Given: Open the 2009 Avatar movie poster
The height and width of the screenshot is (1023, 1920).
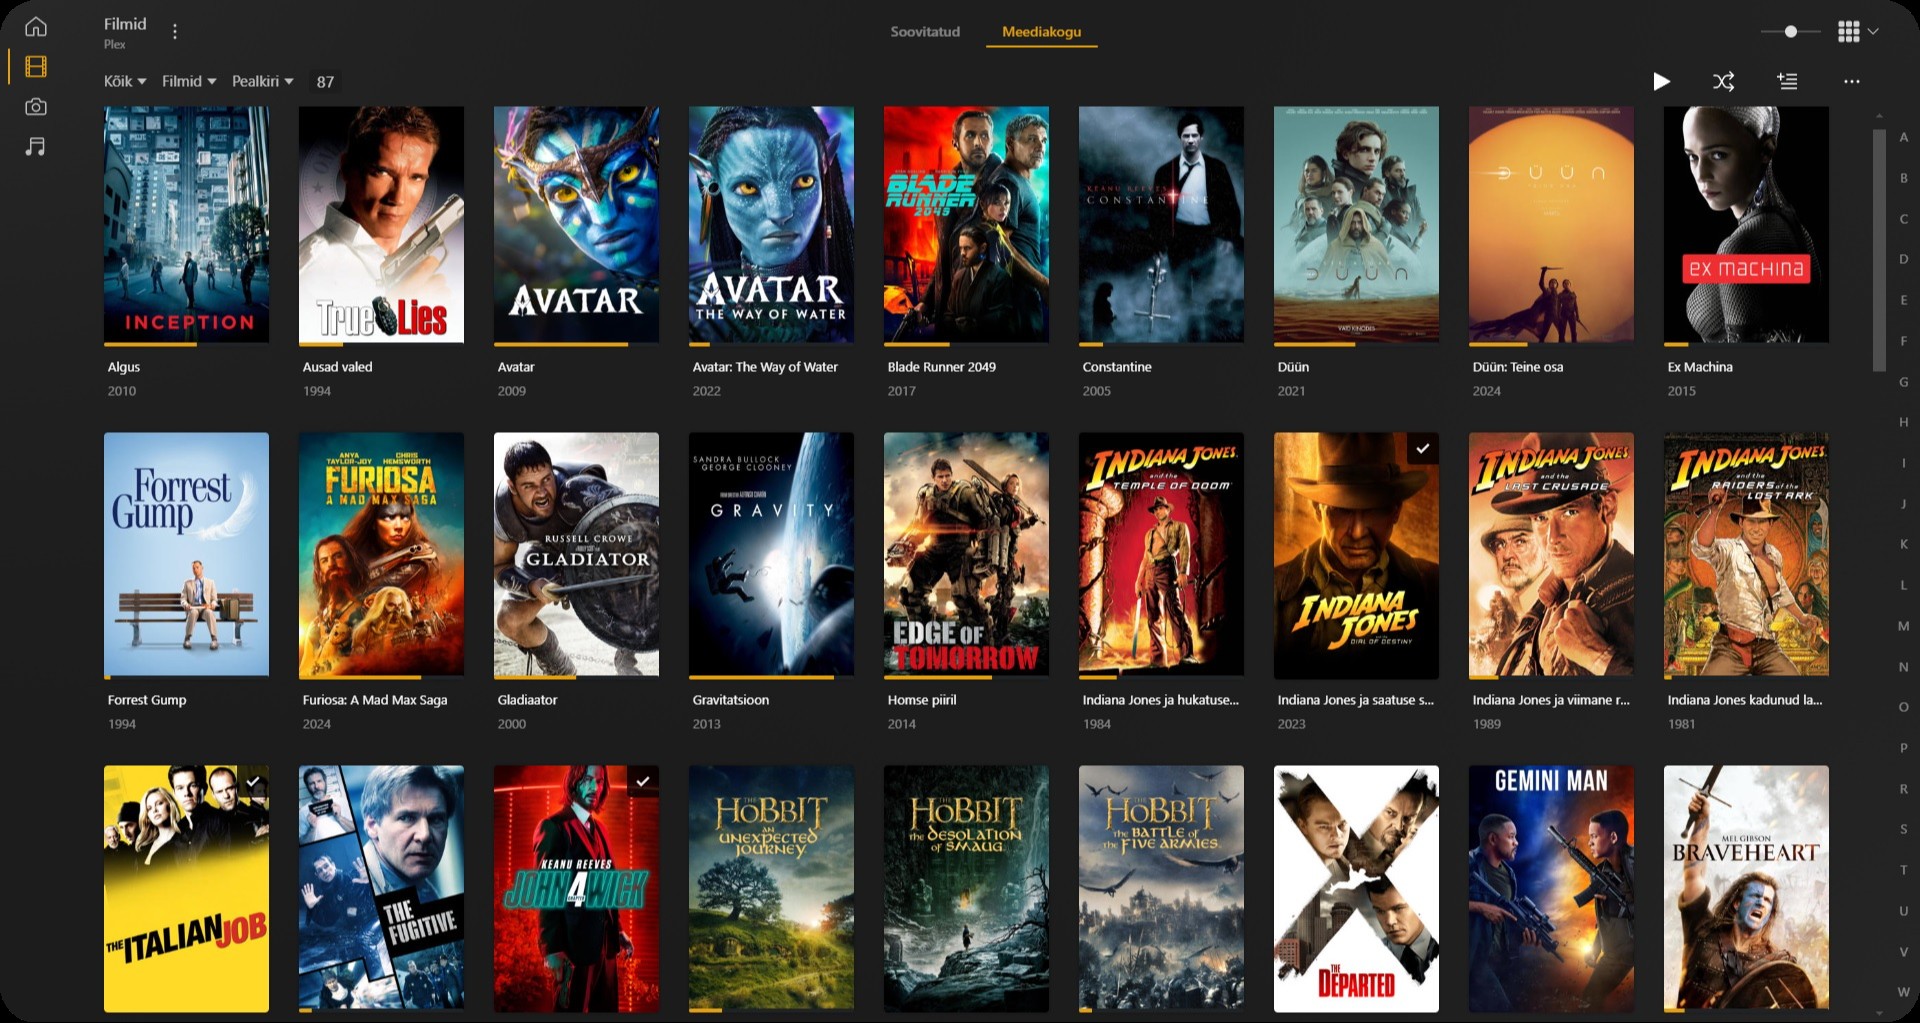Looking at the screenshot, I should point(576,225).
